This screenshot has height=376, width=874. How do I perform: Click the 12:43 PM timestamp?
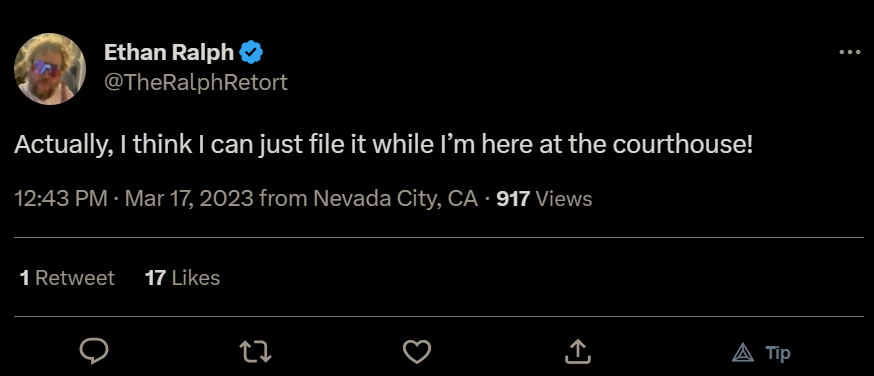pyautogui.click(x=61, y=198)
